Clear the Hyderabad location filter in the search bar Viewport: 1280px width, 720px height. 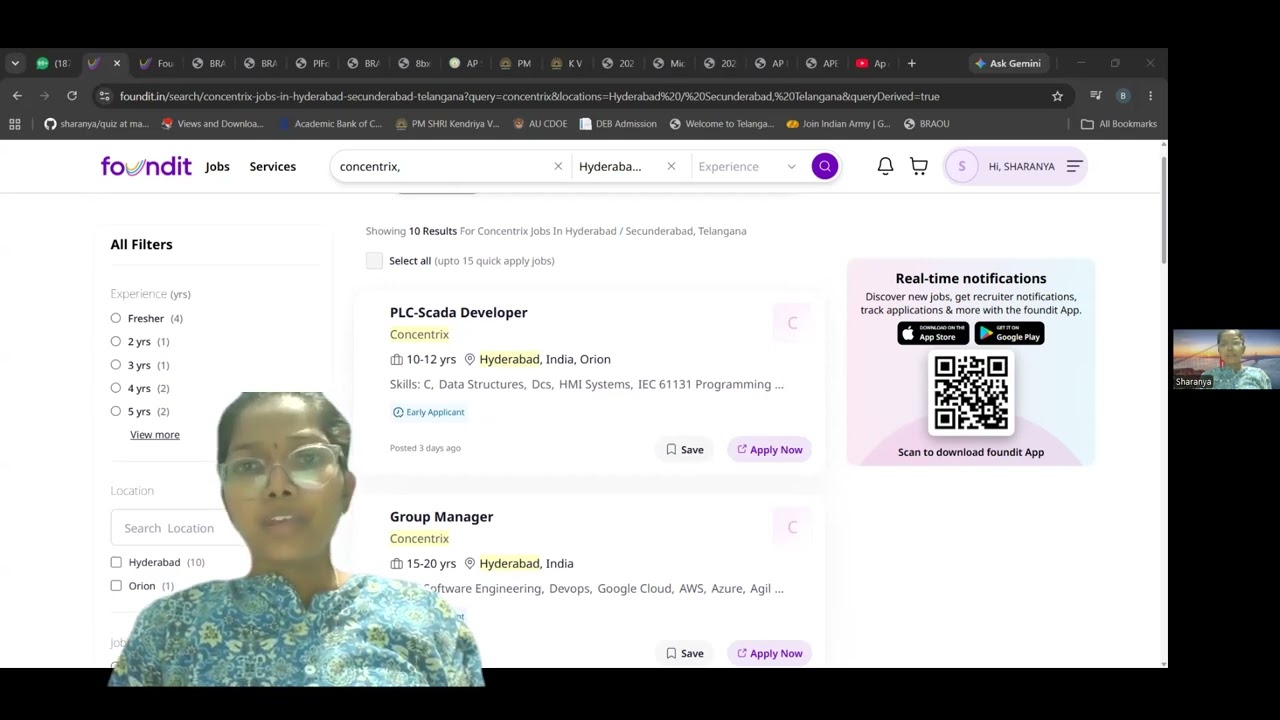pos(671,166)
